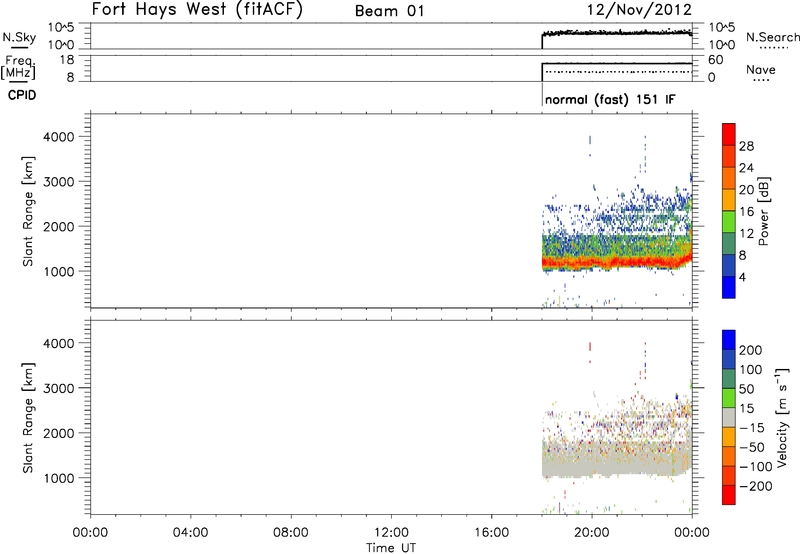800x554 pixels.
Task: Click the 4000 tick in the power panel
Action: coord(59,137)
